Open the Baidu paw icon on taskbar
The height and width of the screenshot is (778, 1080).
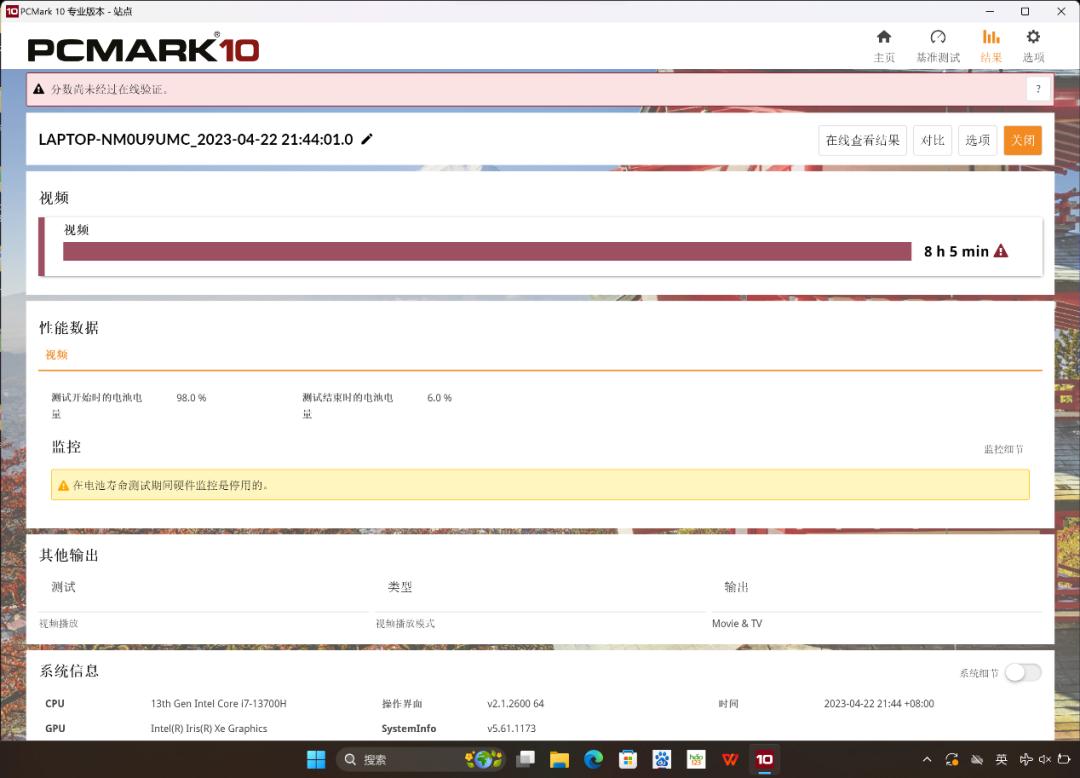(x=661, y=759)
